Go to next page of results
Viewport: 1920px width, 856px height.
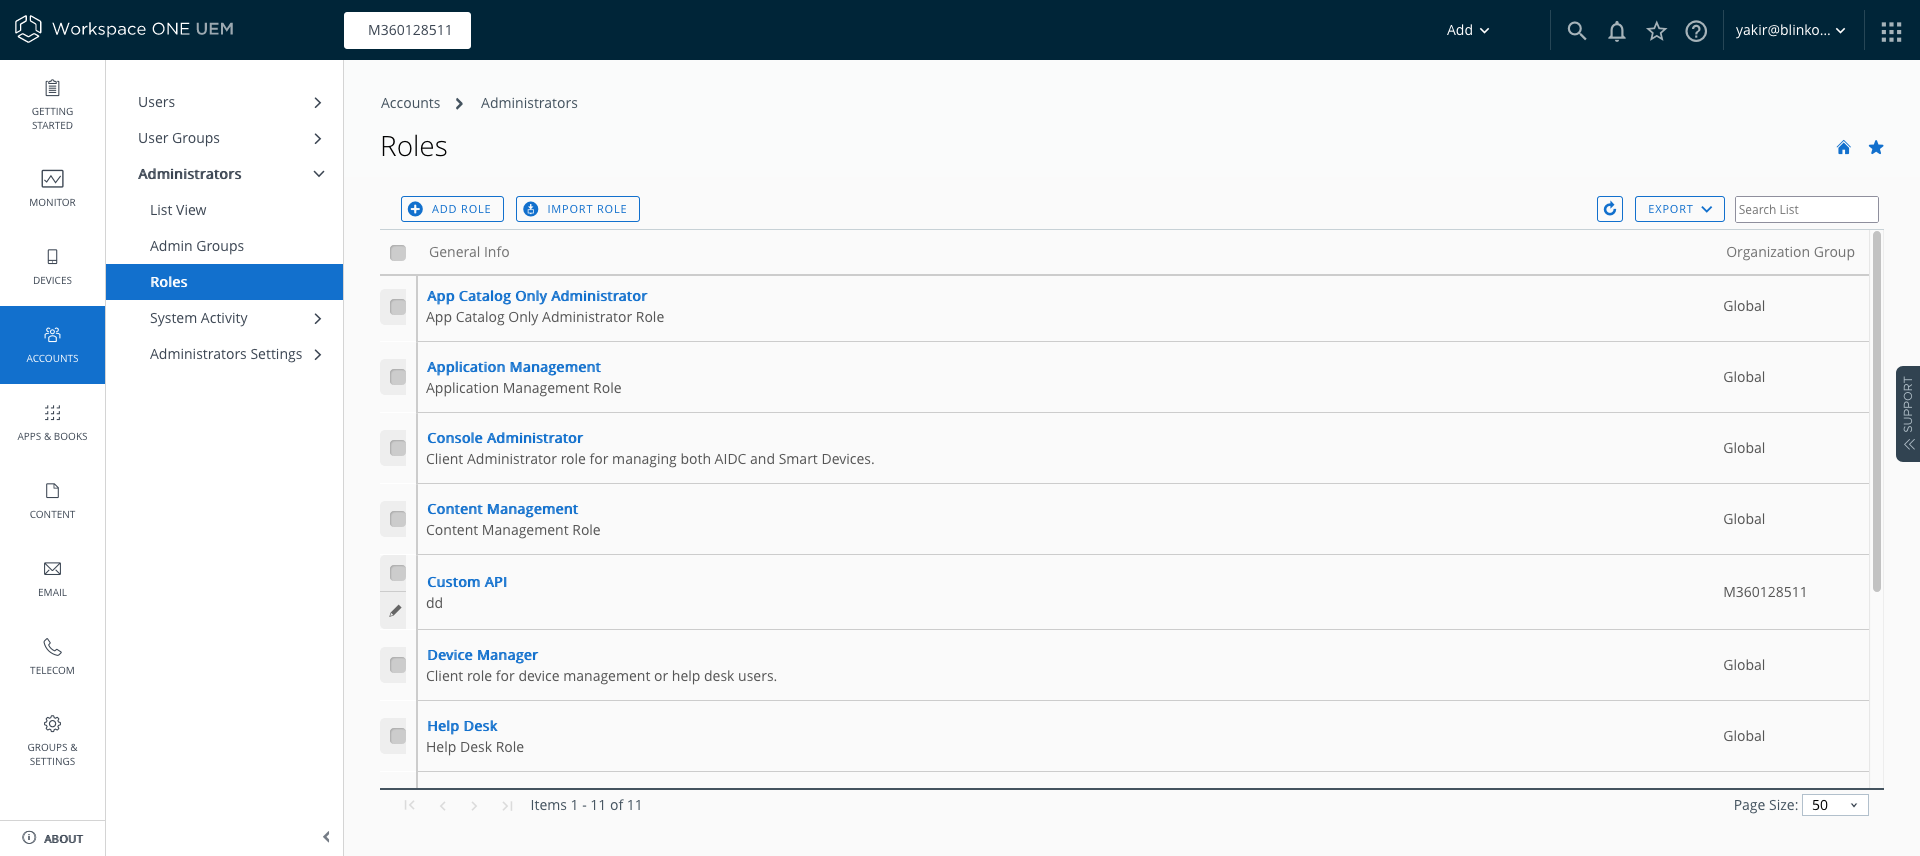point(474,805)
